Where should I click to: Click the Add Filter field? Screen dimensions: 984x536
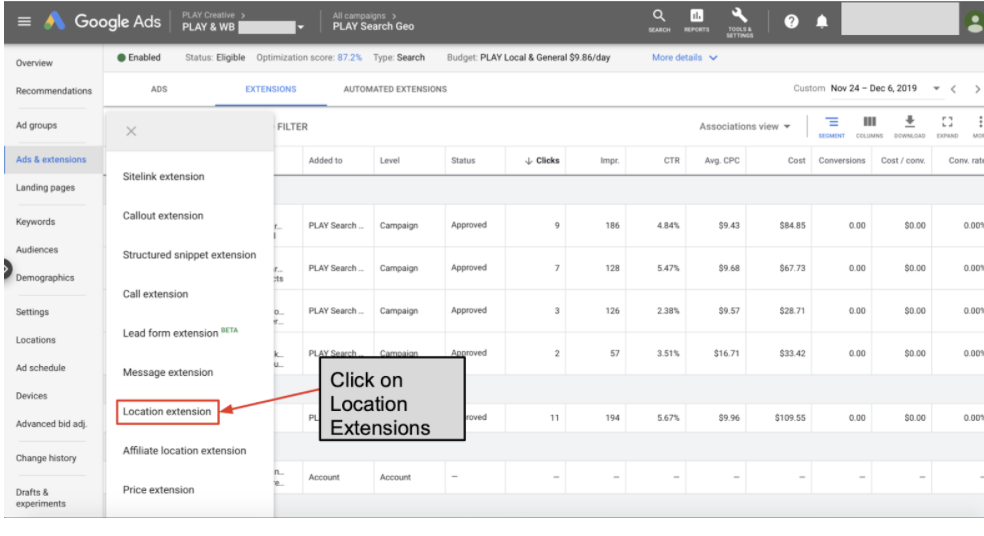click(x=292, y=127)
